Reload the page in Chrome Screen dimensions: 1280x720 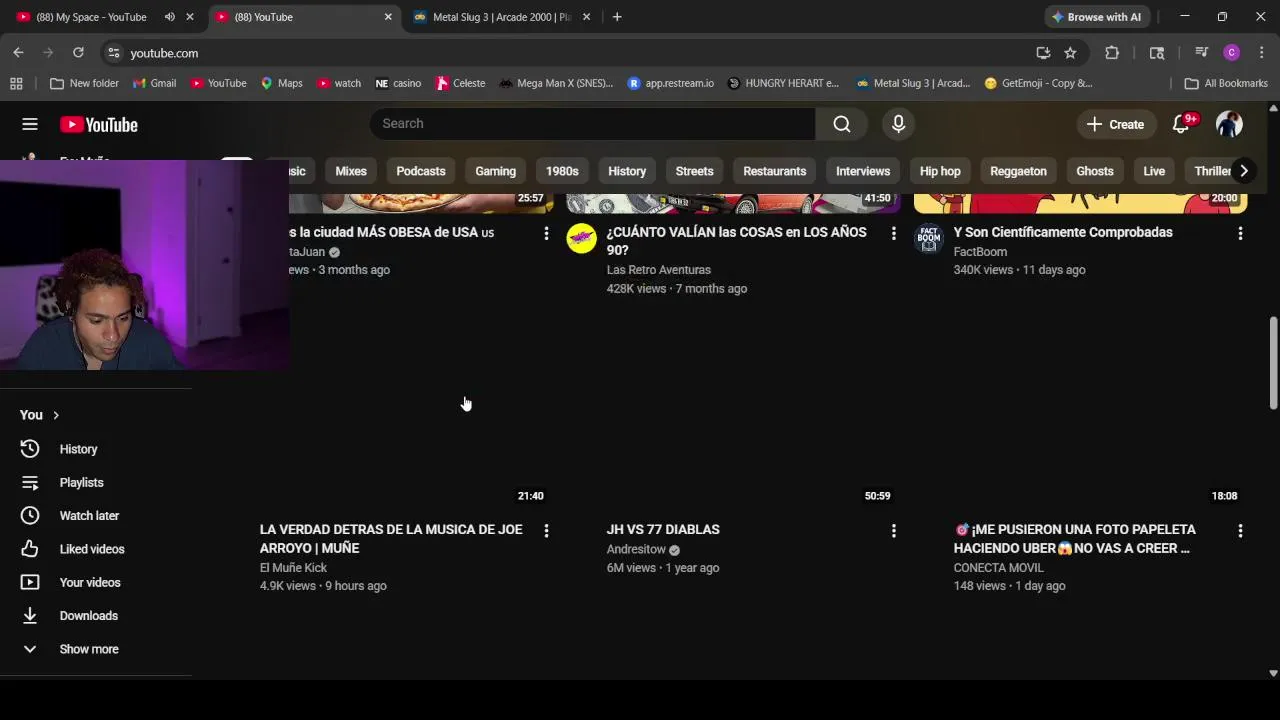(78, 52)
